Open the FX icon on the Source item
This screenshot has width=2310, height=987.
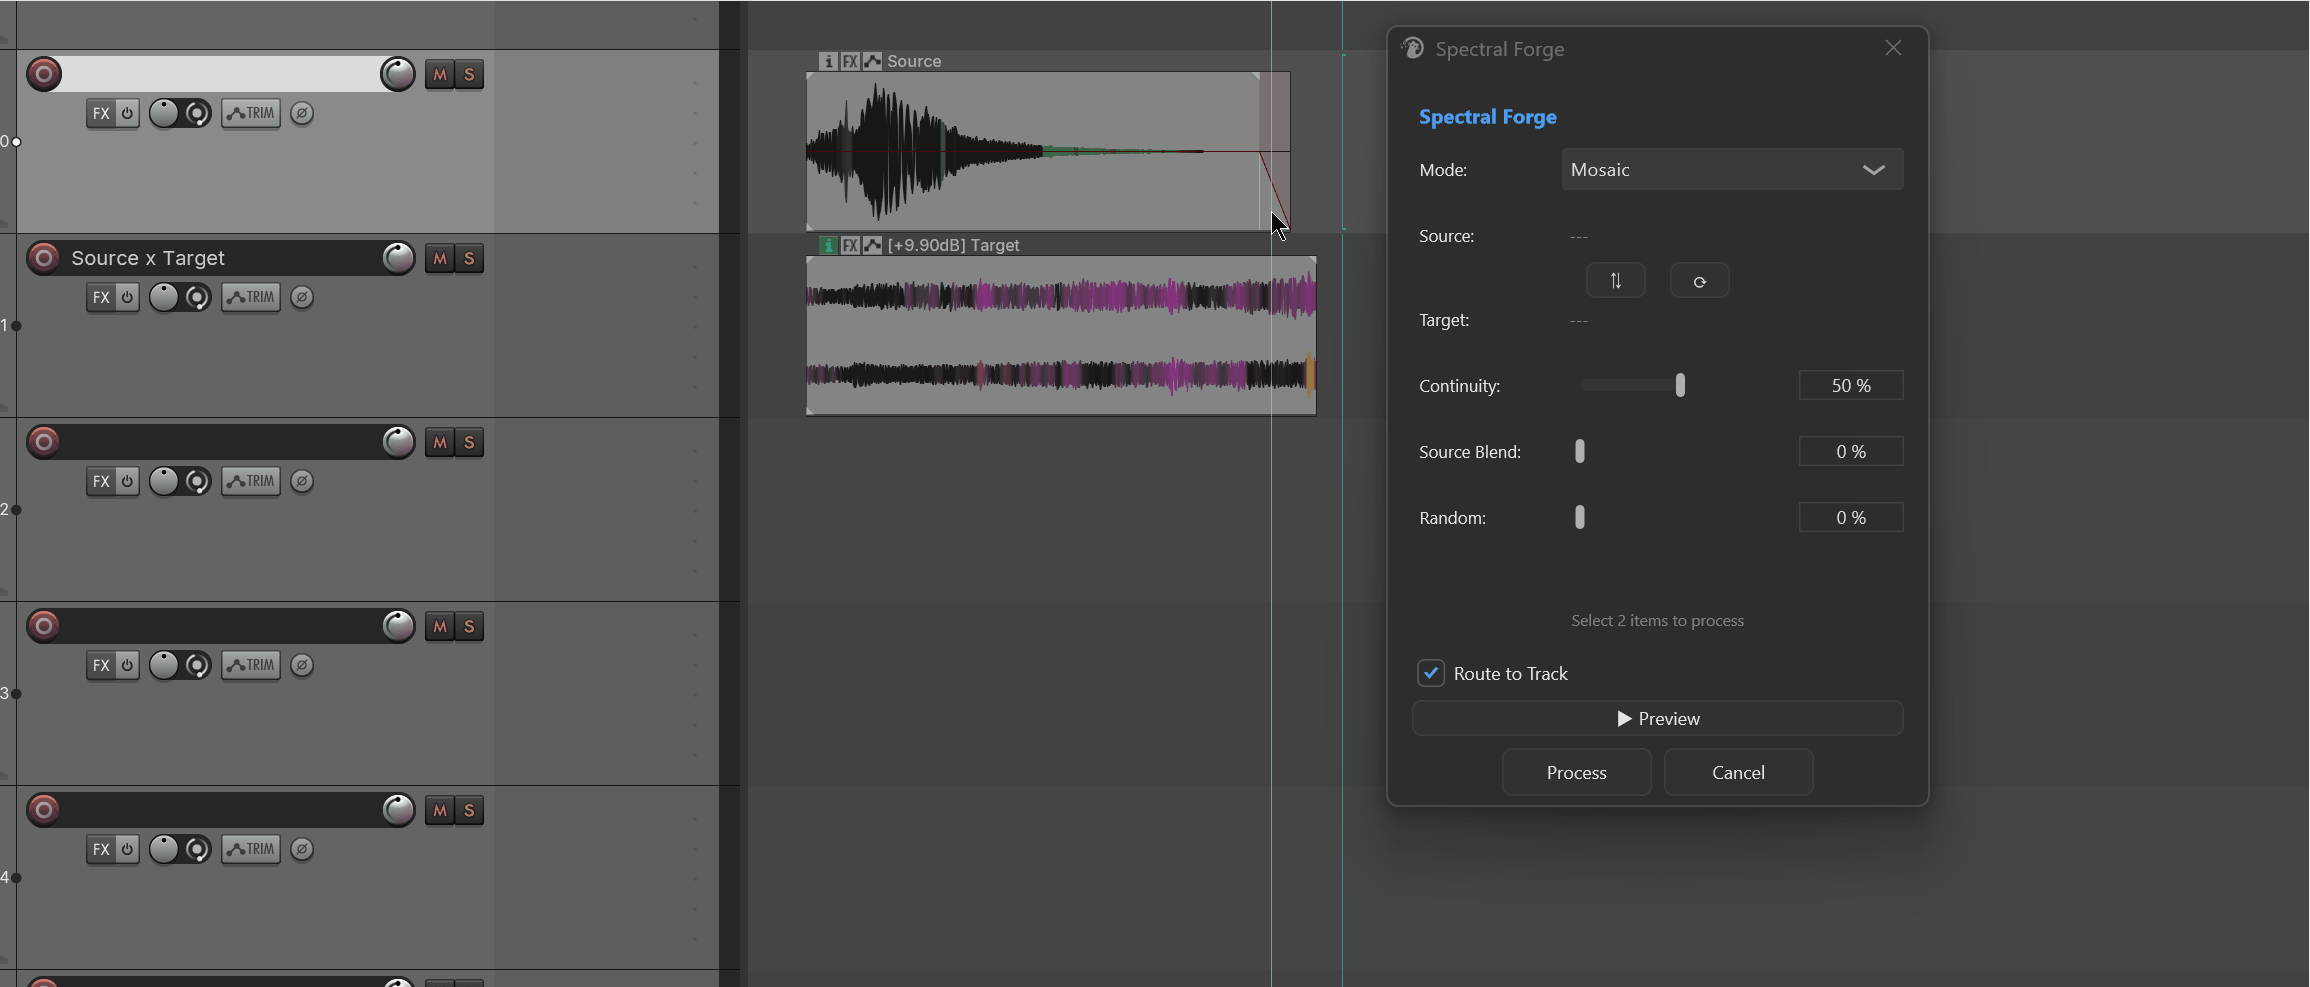tap(850, 61)
